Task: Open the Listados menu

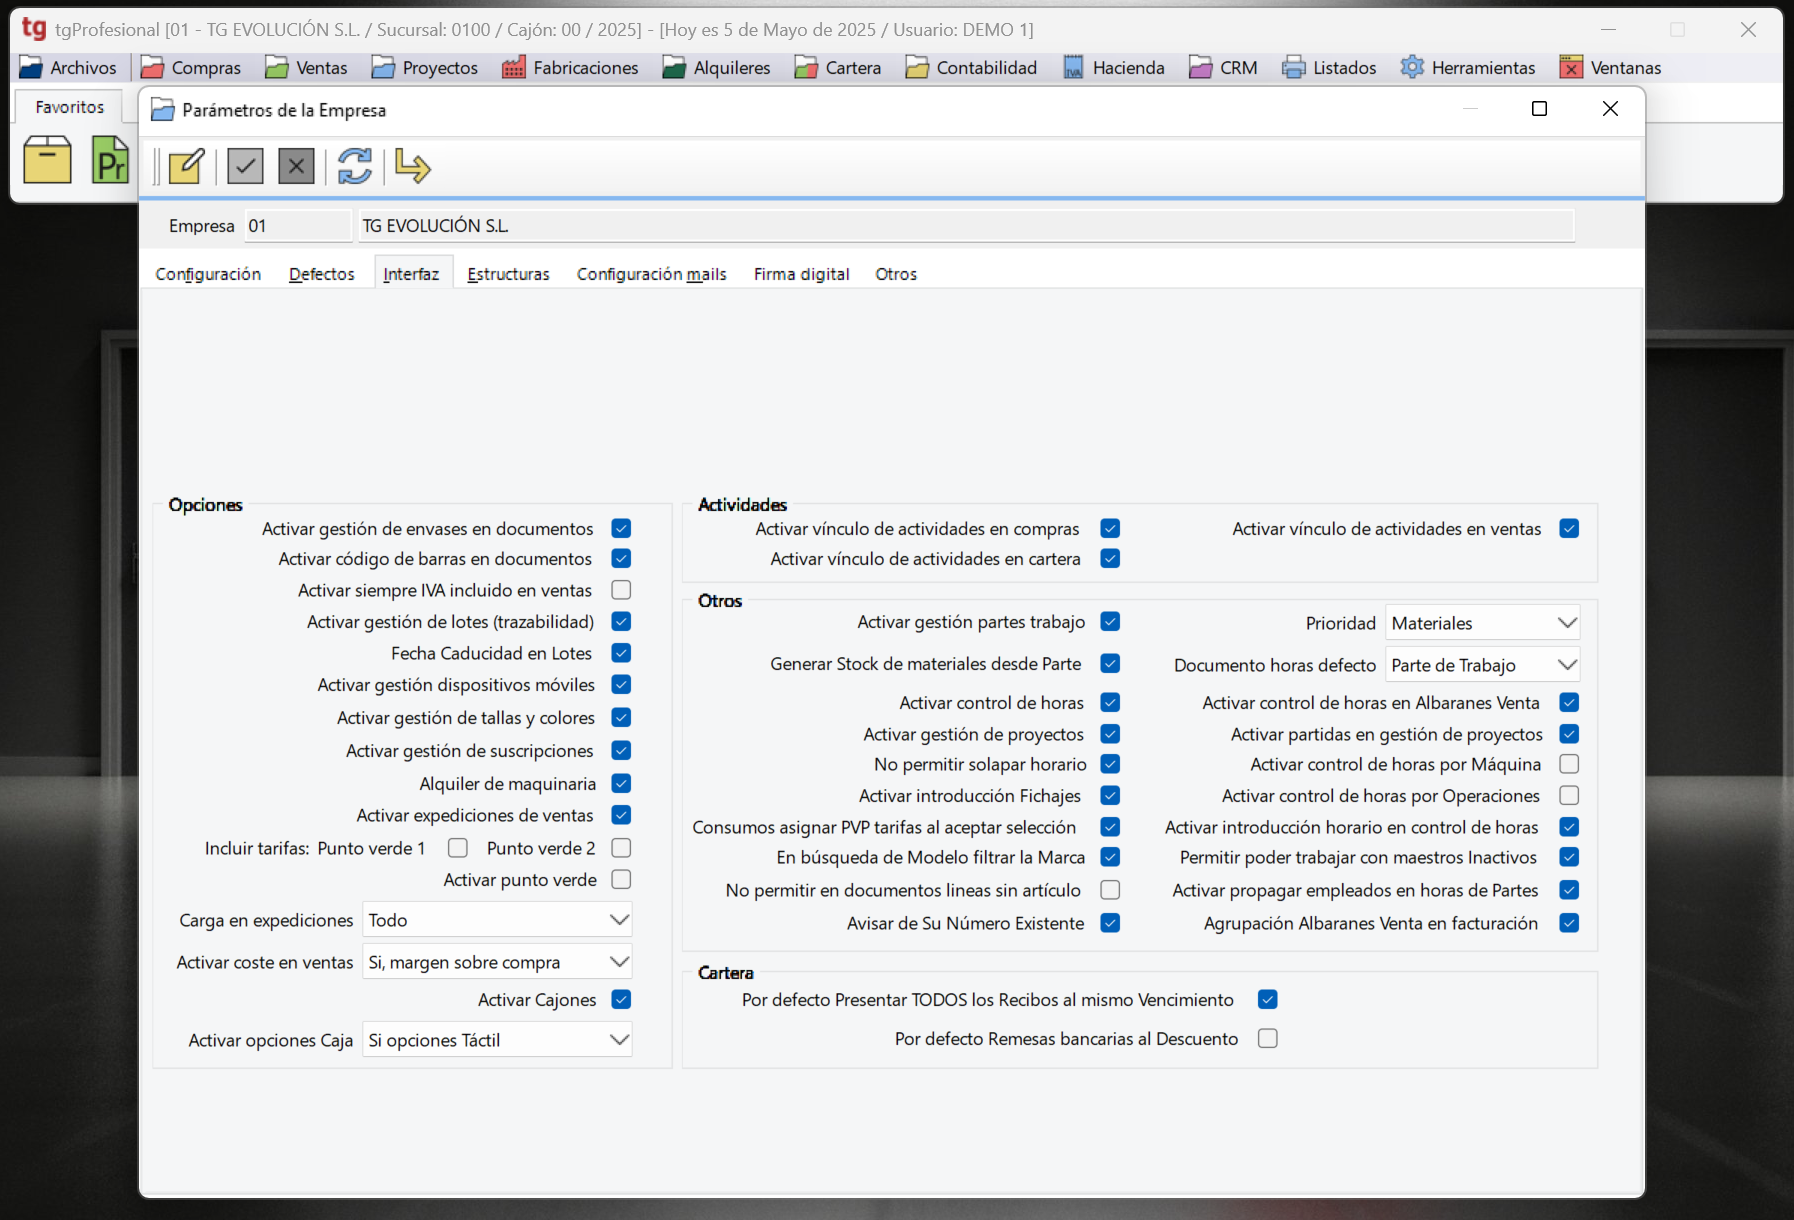Action: (x=1329, y=67)
